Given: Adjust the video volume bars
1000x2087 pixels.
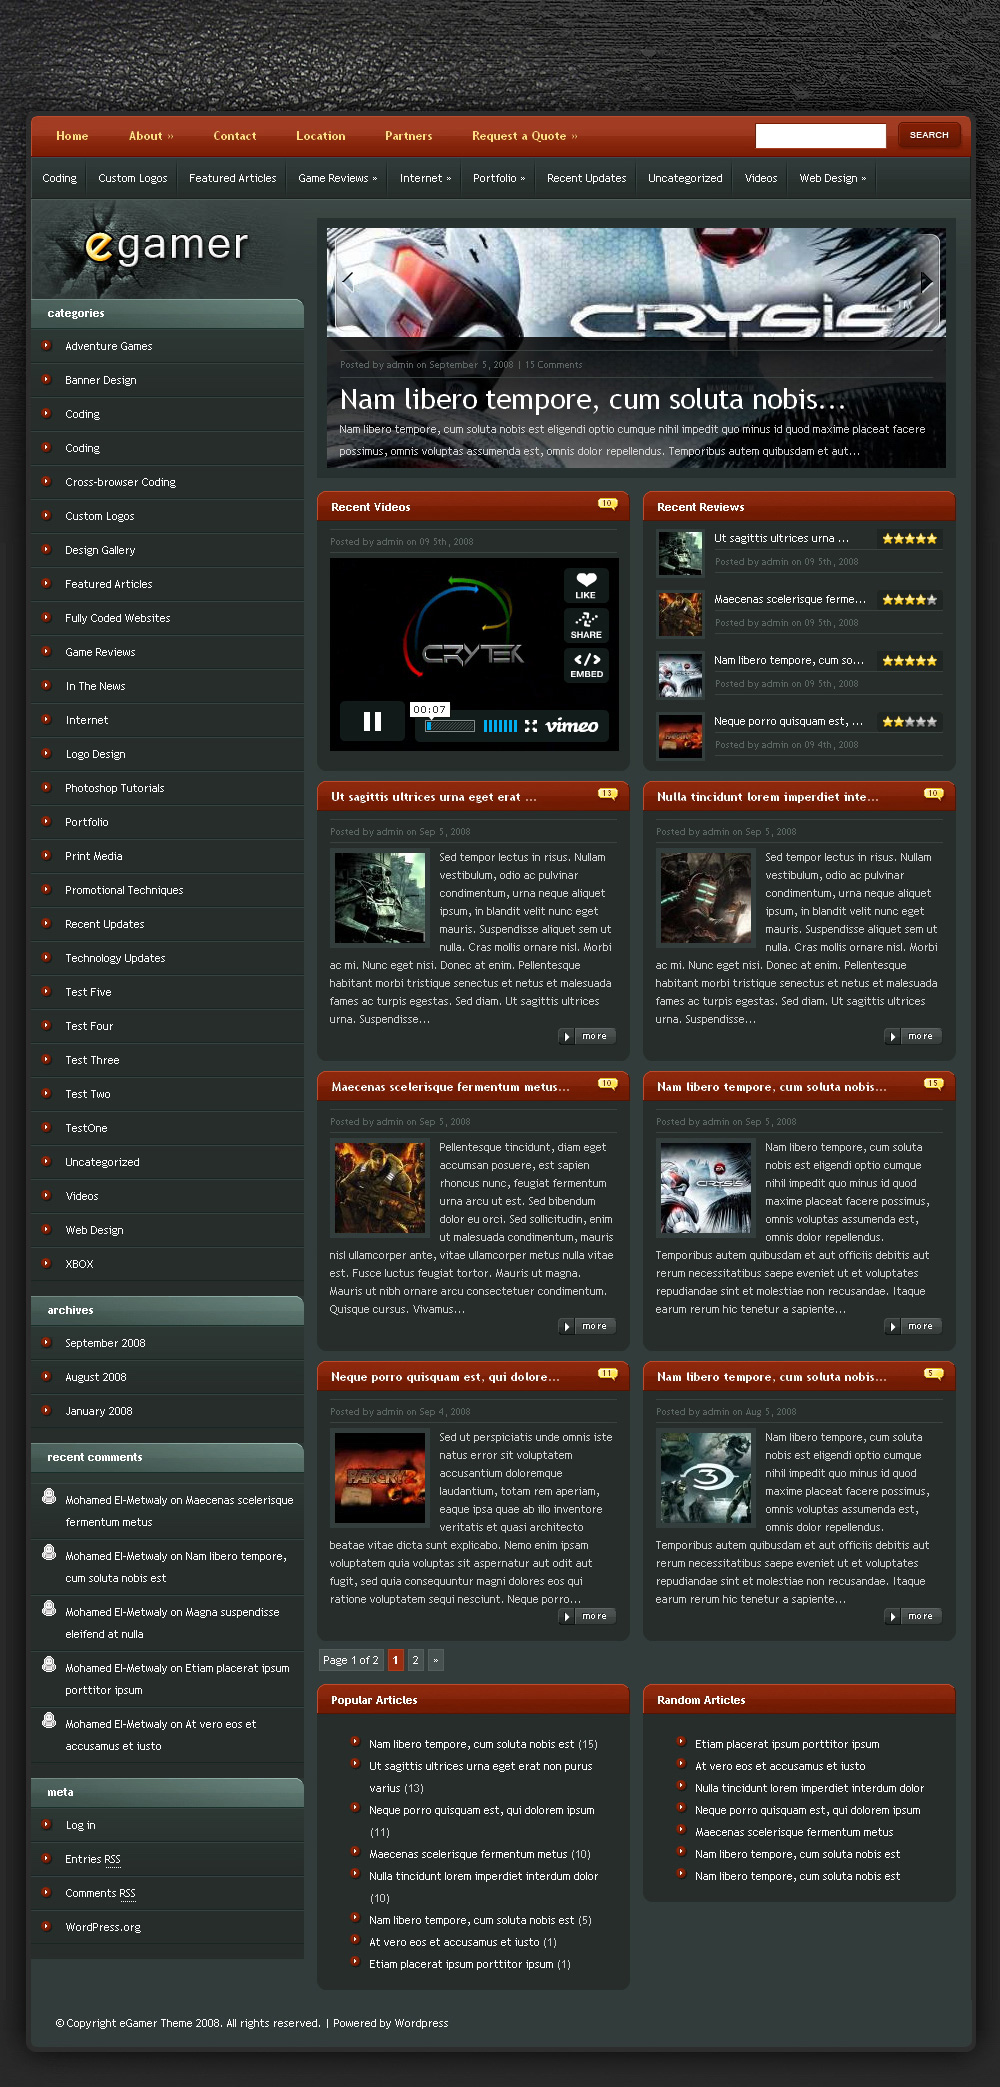Looking at the screenshot, I should [x=500, y=726].
